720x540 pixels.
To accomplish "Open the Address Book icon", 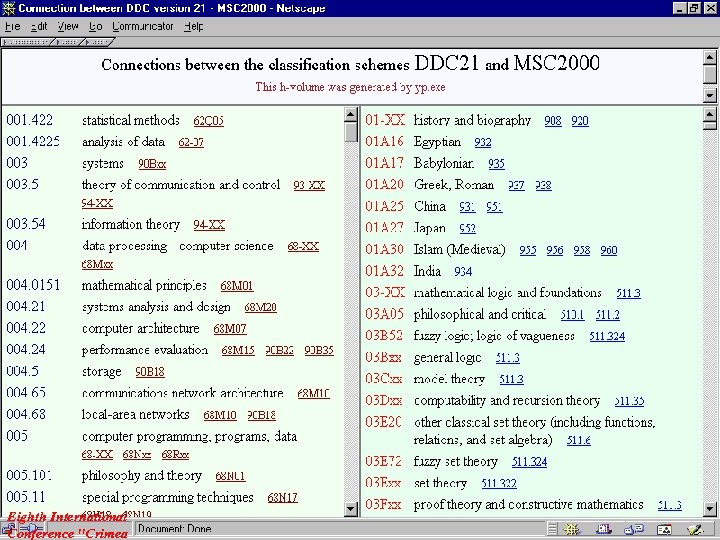I will (x=664, y=529).
